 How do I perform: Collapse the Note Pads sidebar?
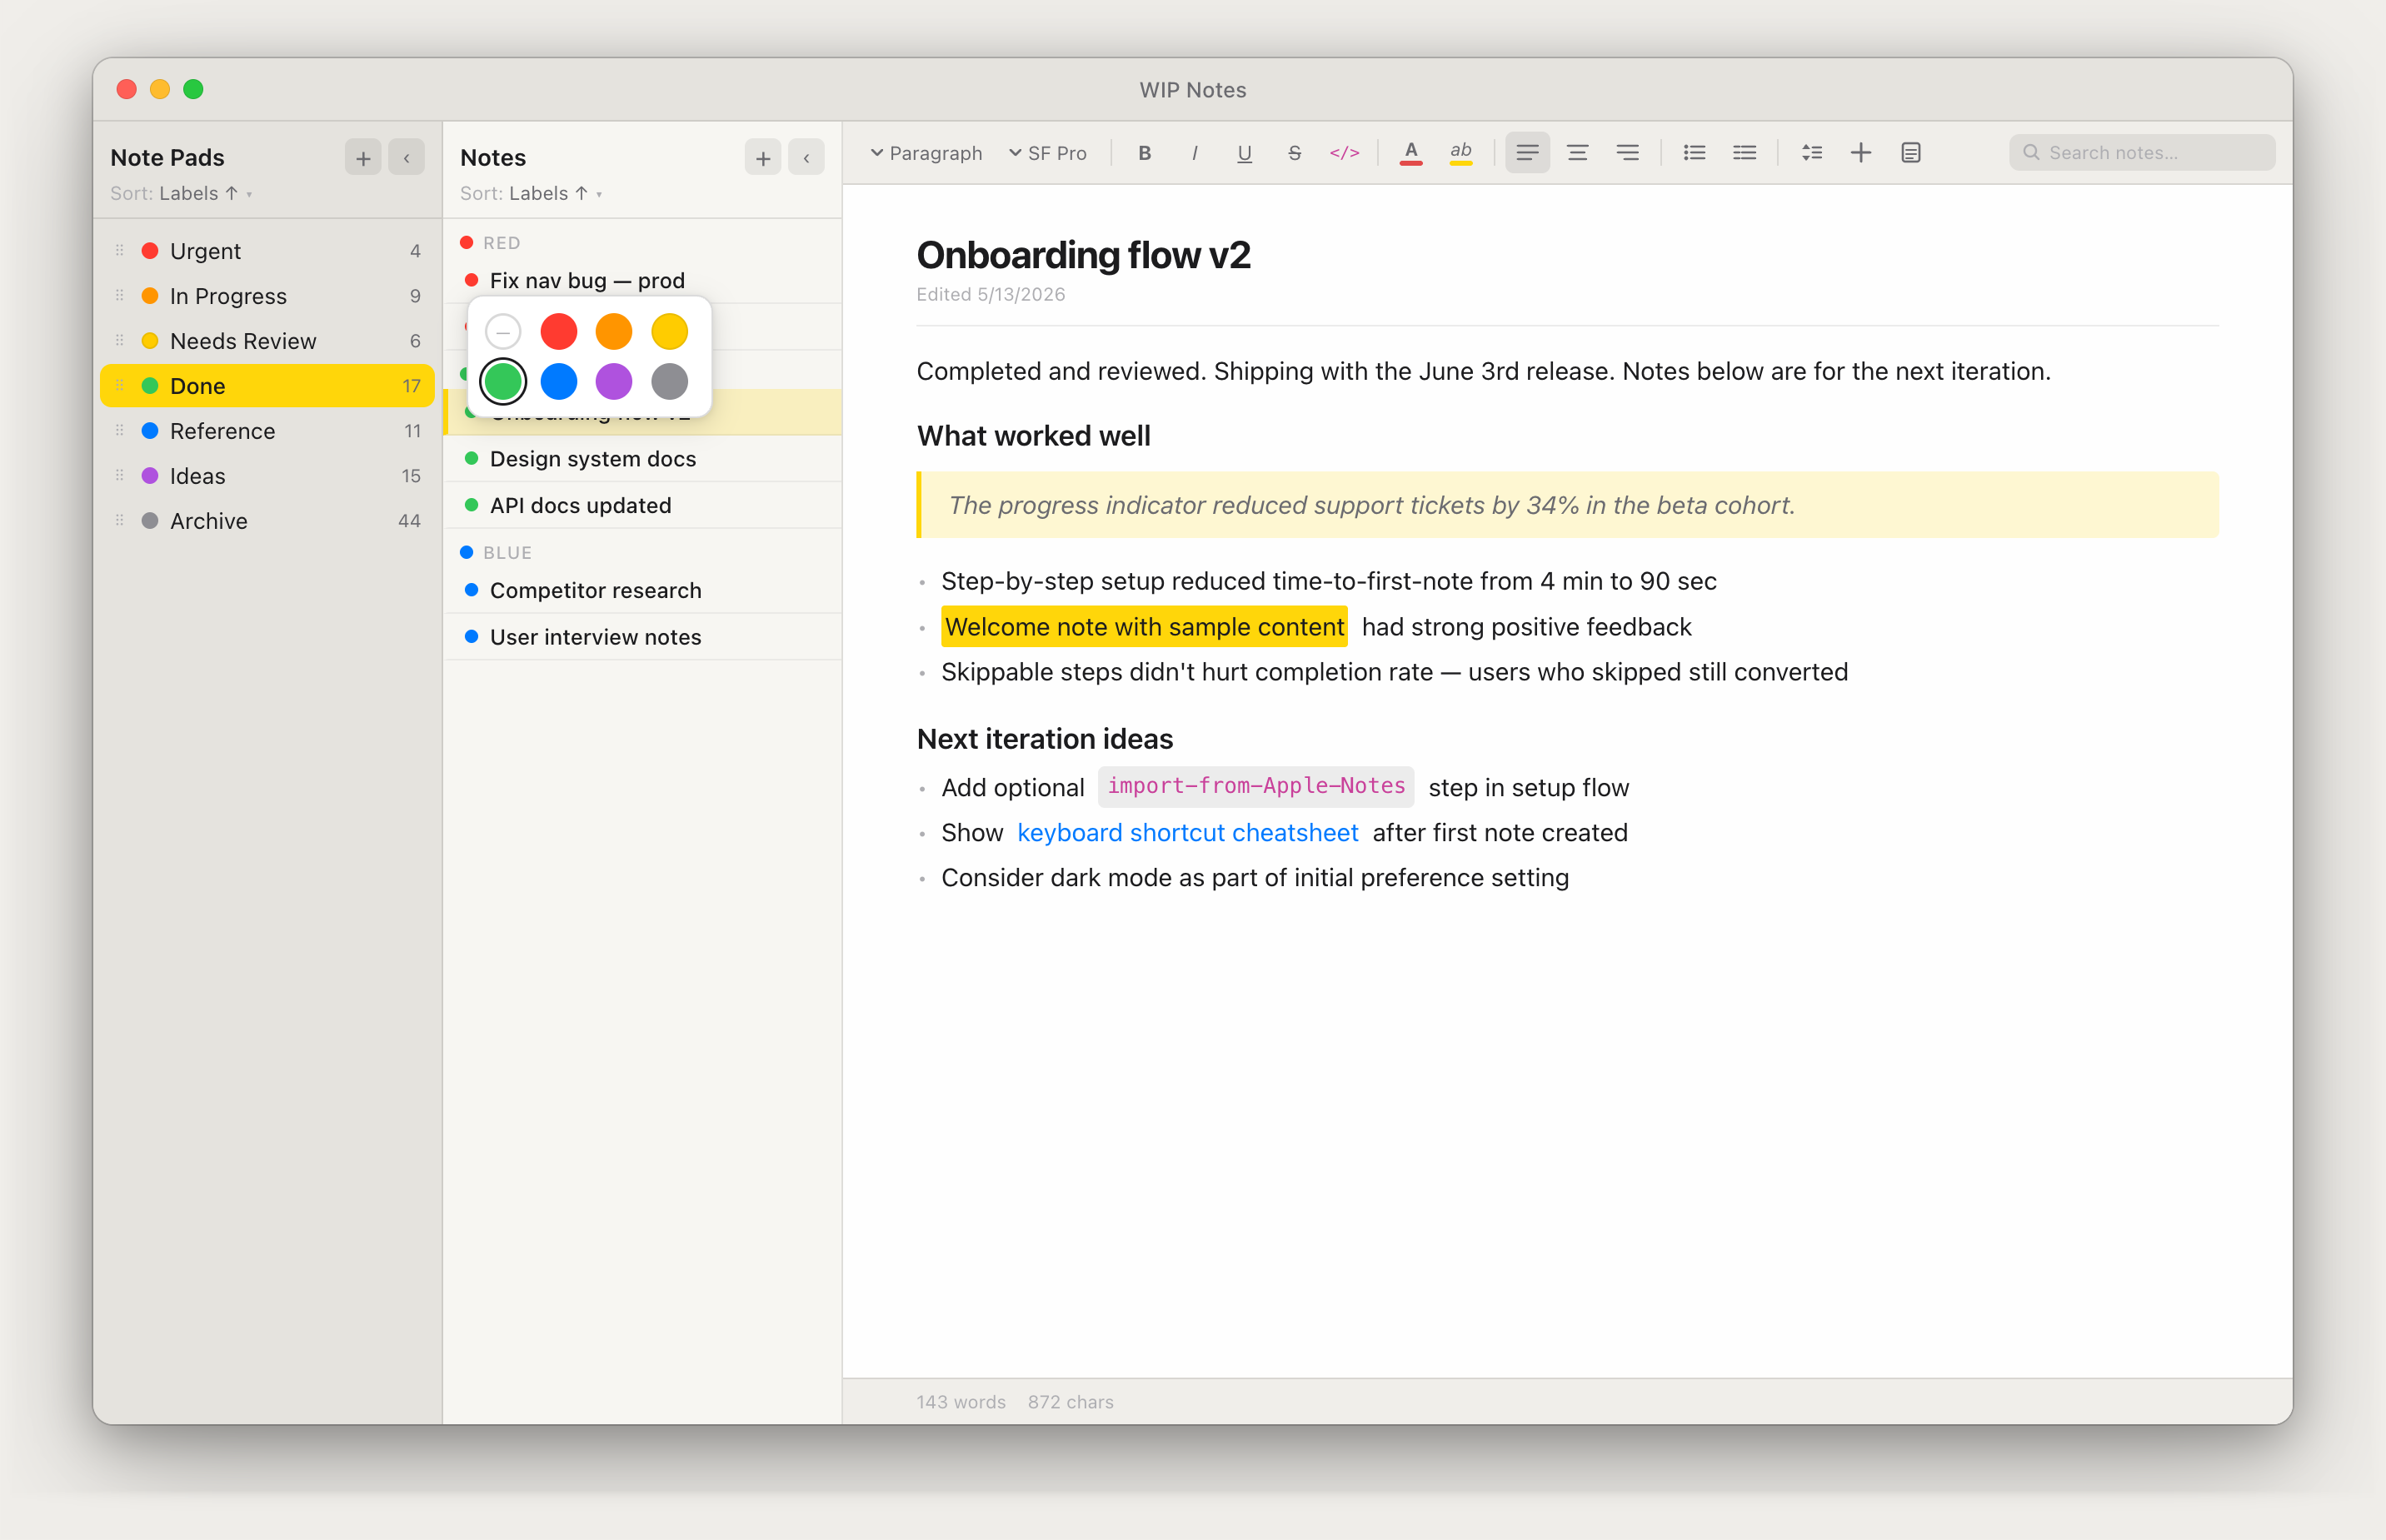[x=407, y=158]
